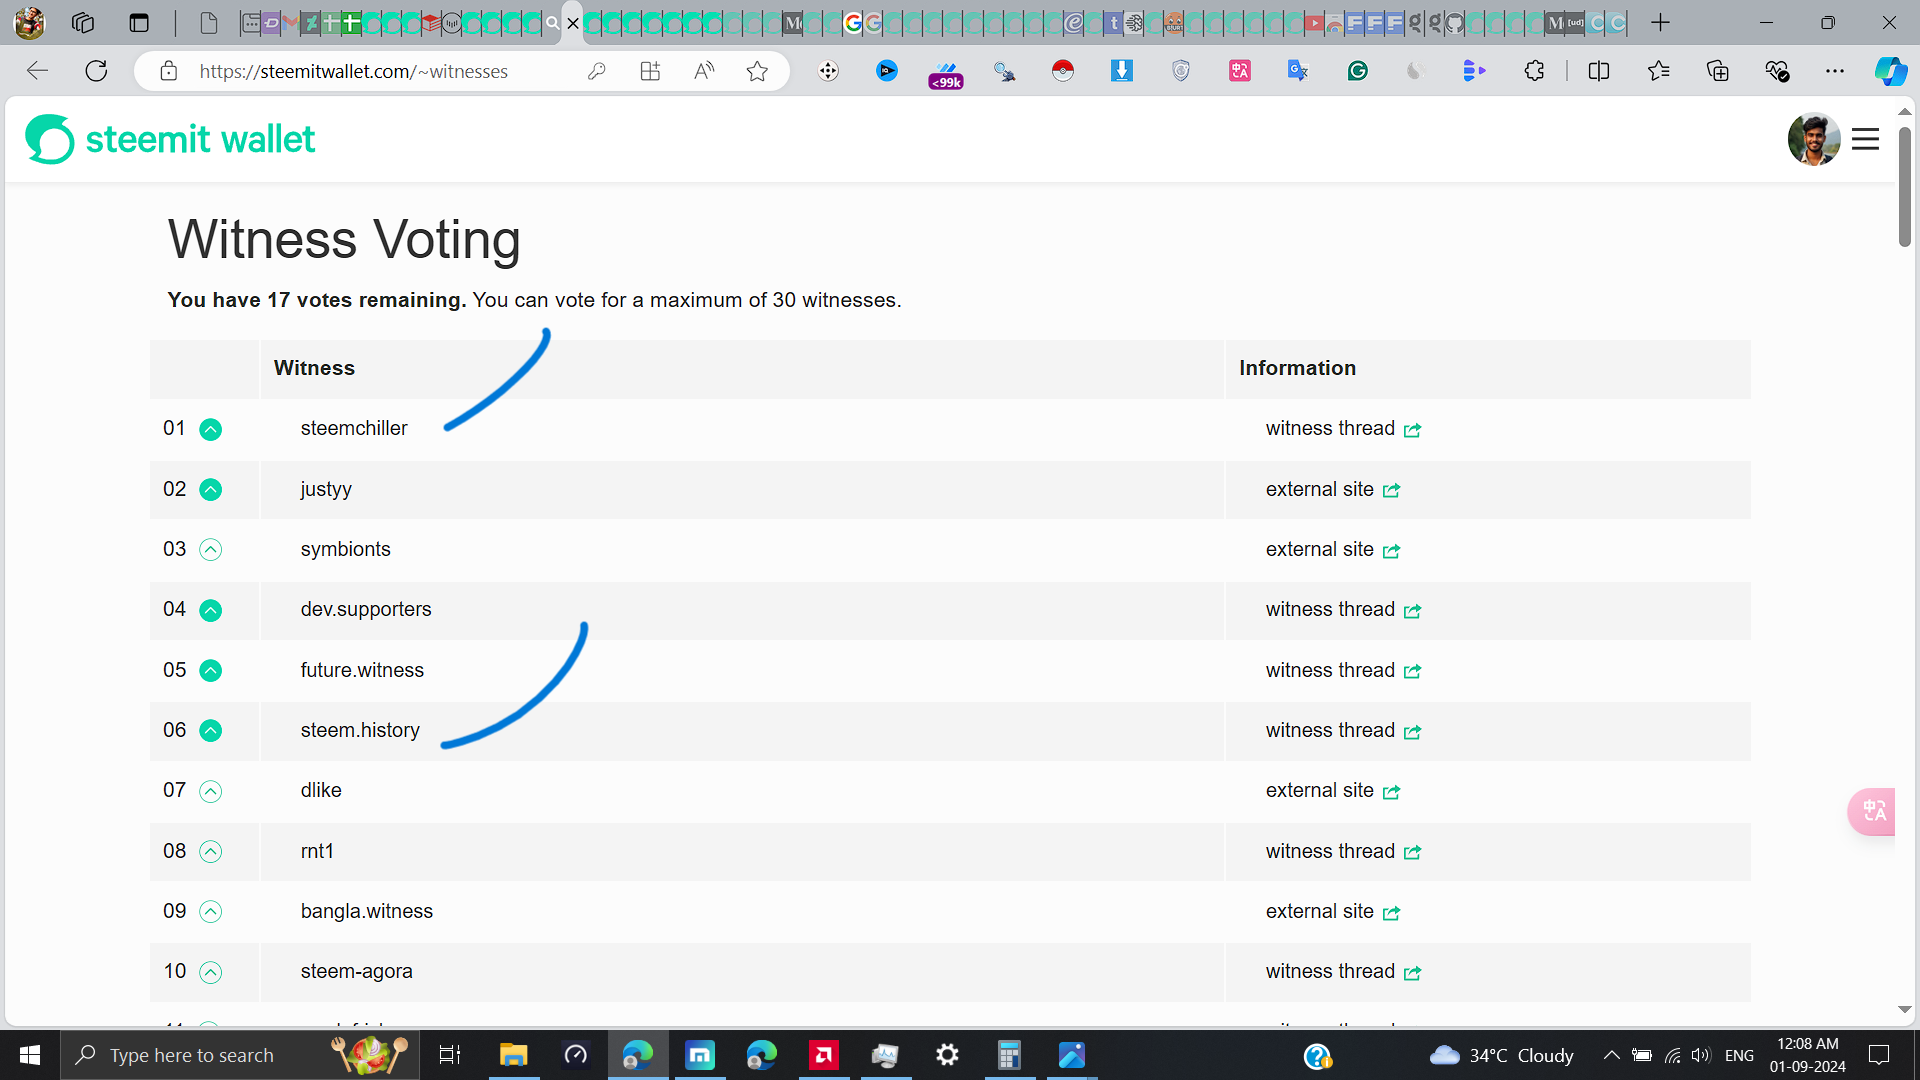Toggle vote for witness steem.history

(210, 731)
